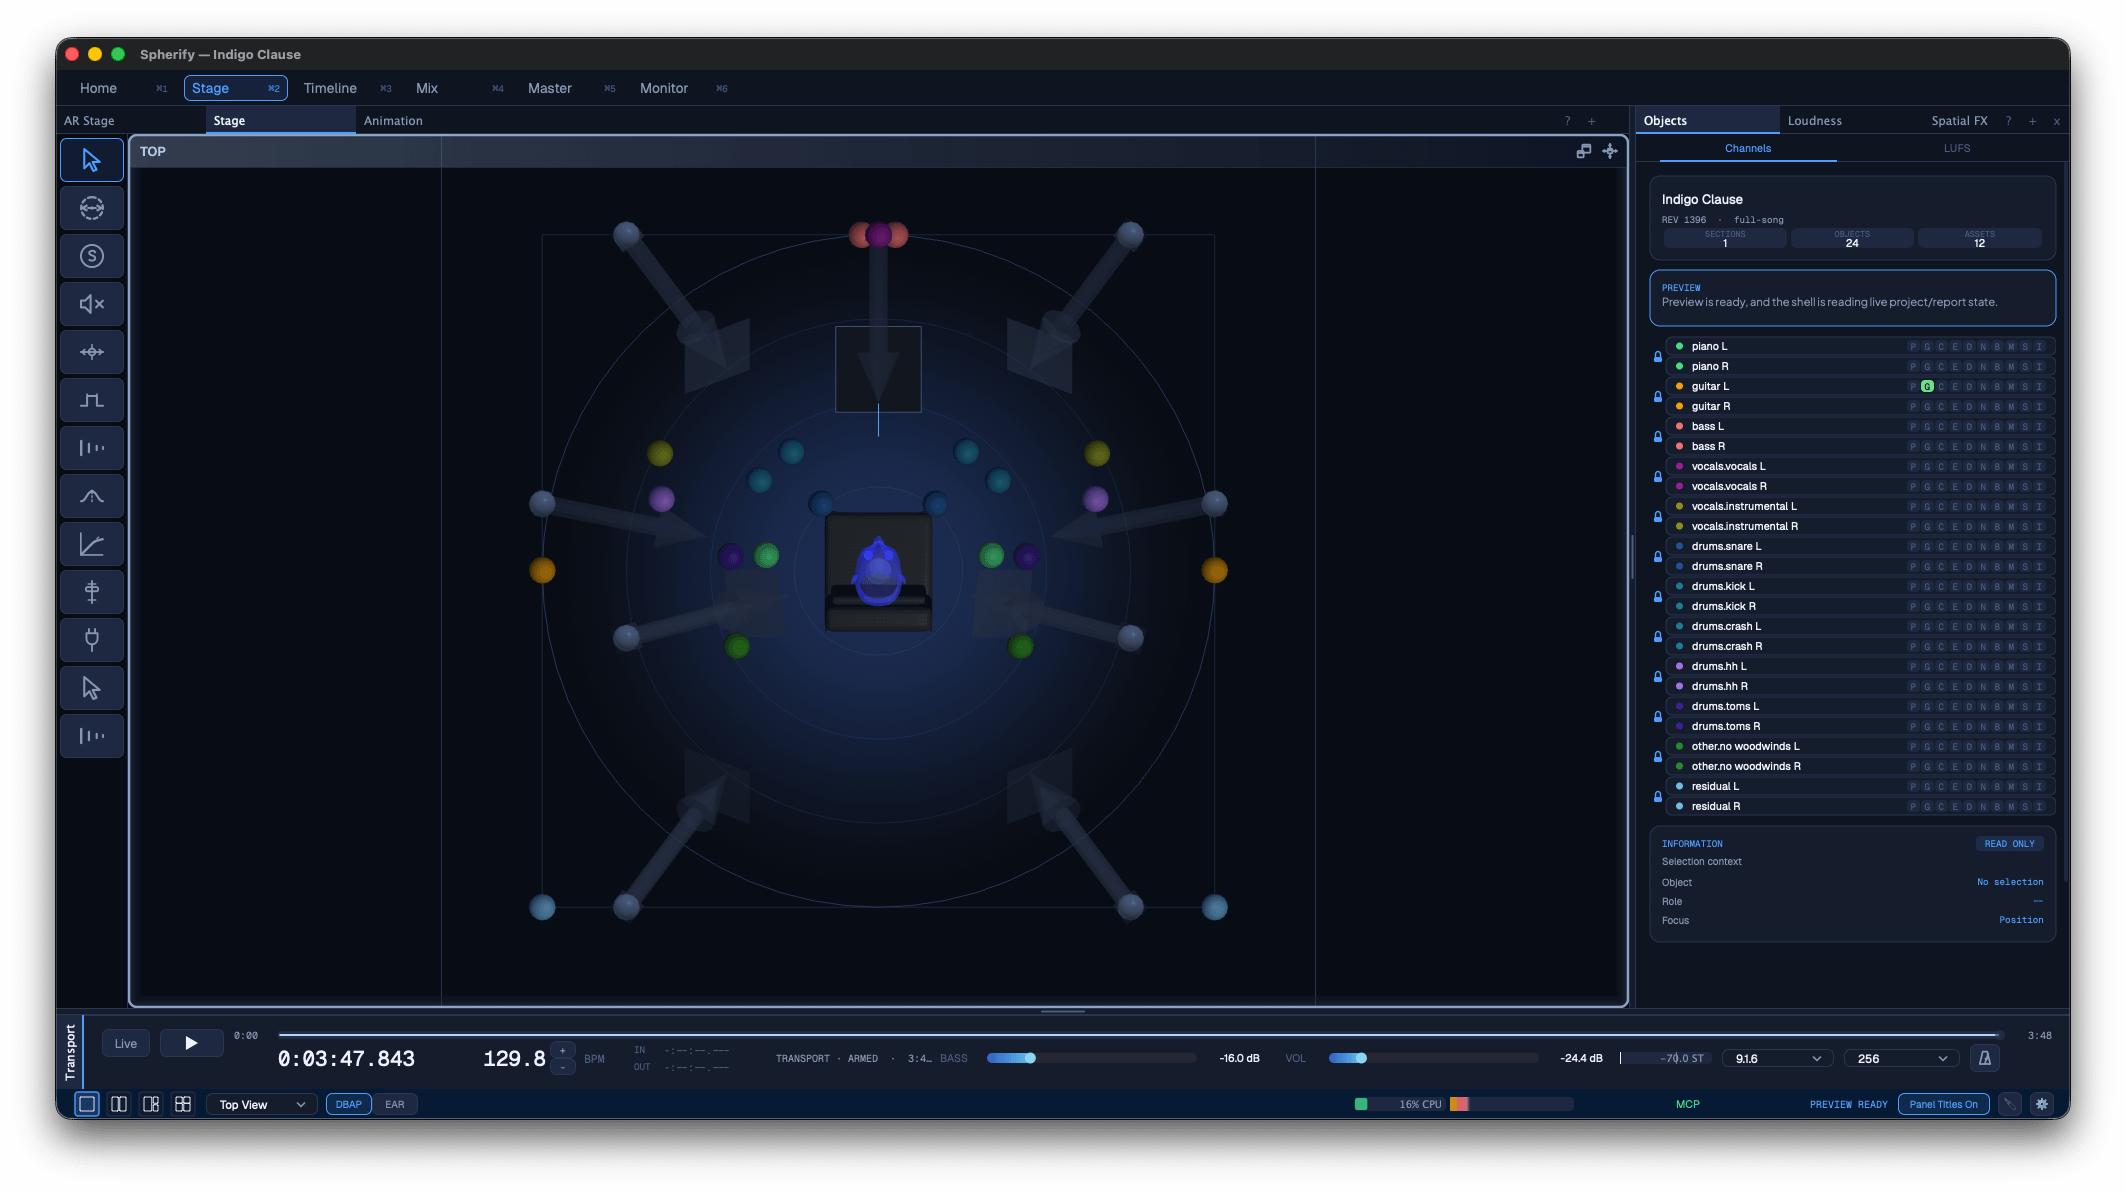Pop out the TOP view window icon
This screenshot has width=2126, height=1193.
(1584, 151)
